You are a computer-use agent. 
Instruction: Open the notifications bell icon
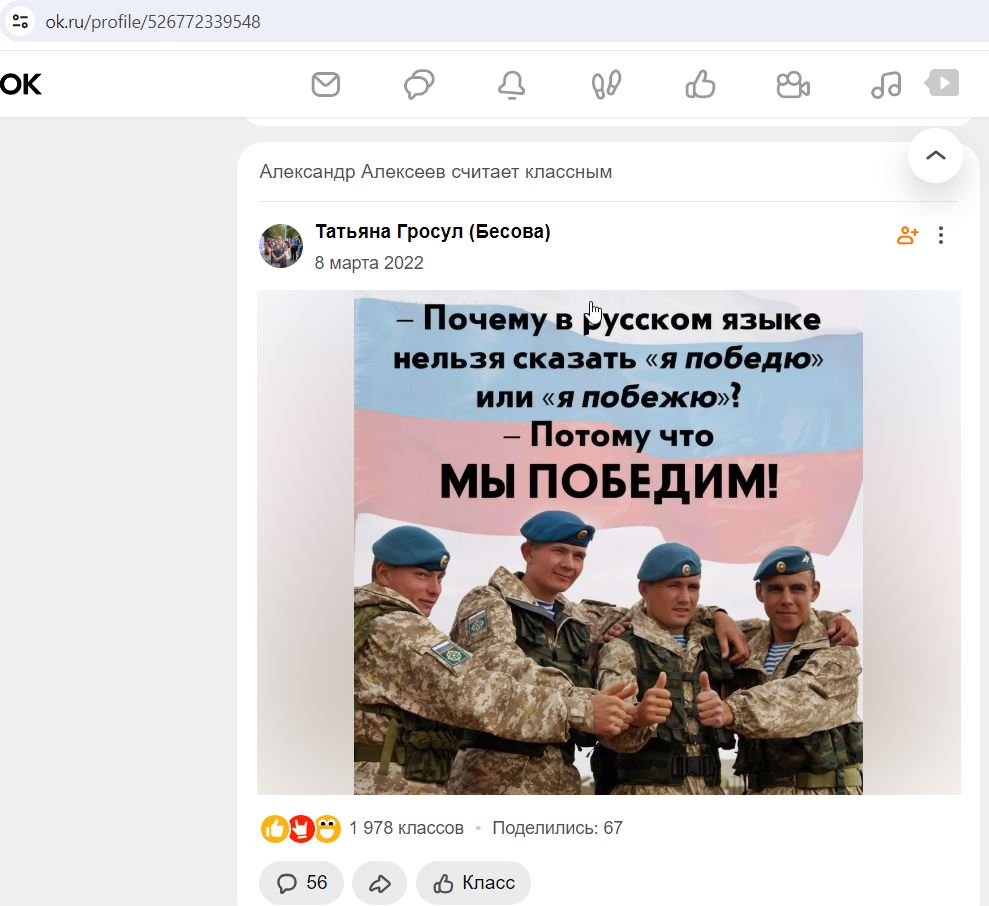(512, 85)
